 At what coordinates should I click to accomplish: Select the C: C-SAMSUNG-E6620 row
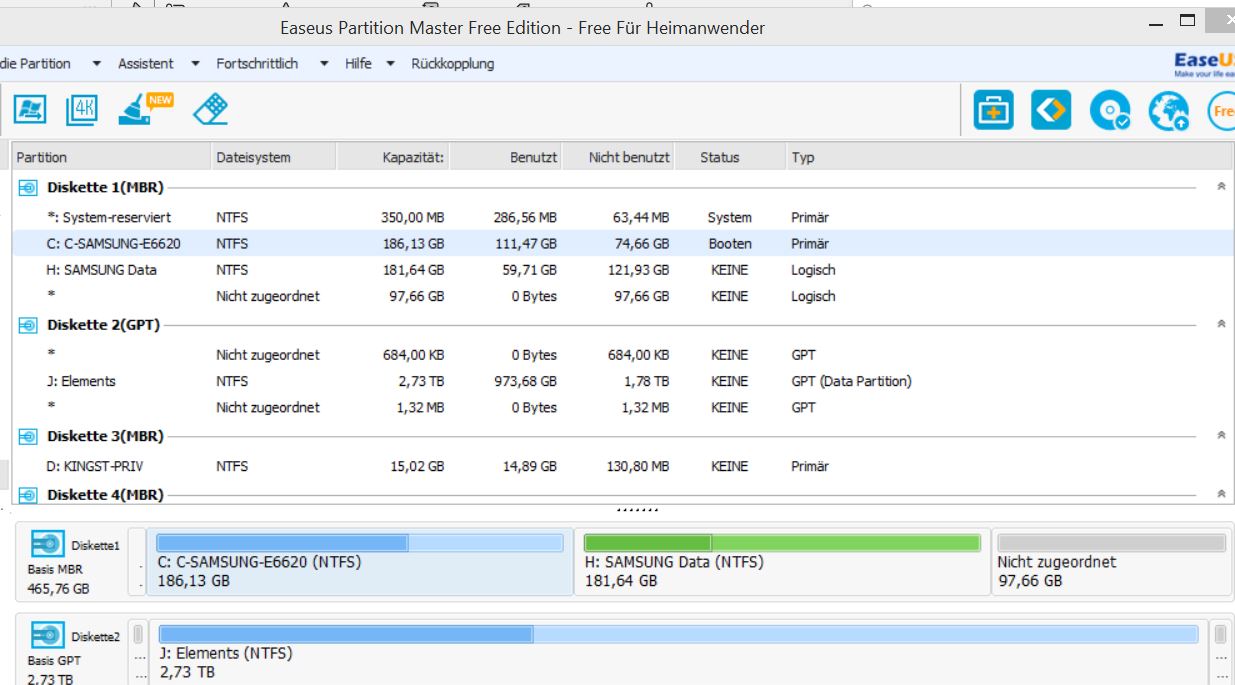click(x=622, y=243)
